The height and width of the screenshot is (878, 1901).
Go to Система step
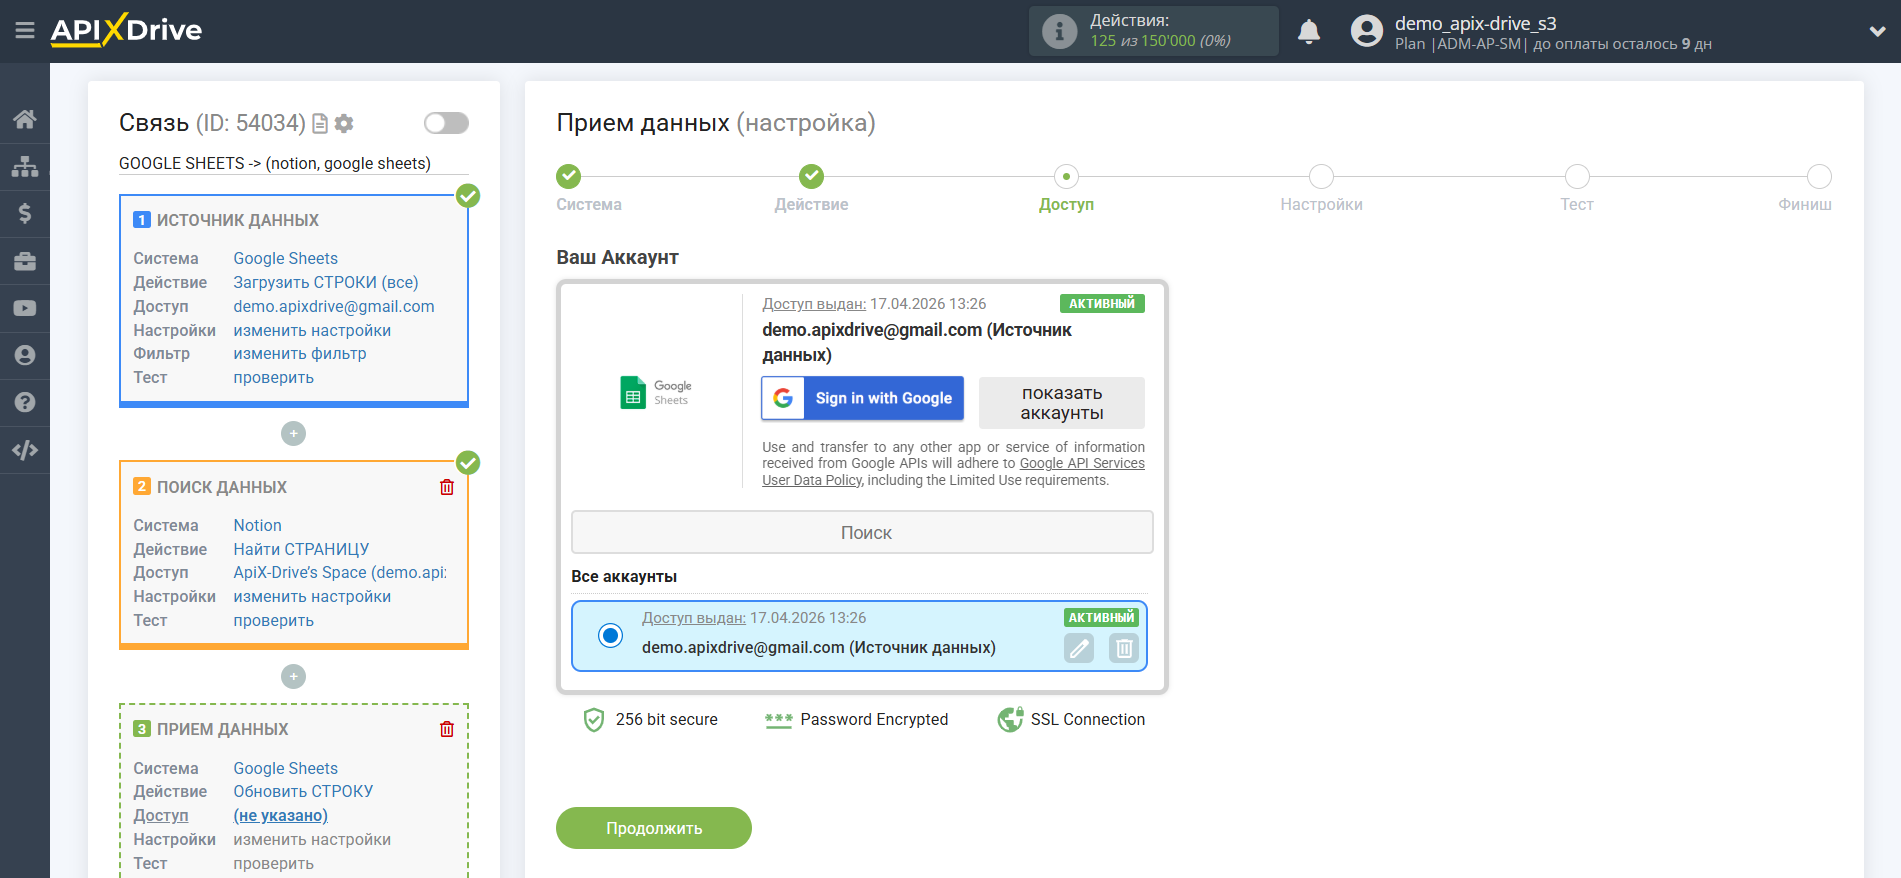point(568,177)
